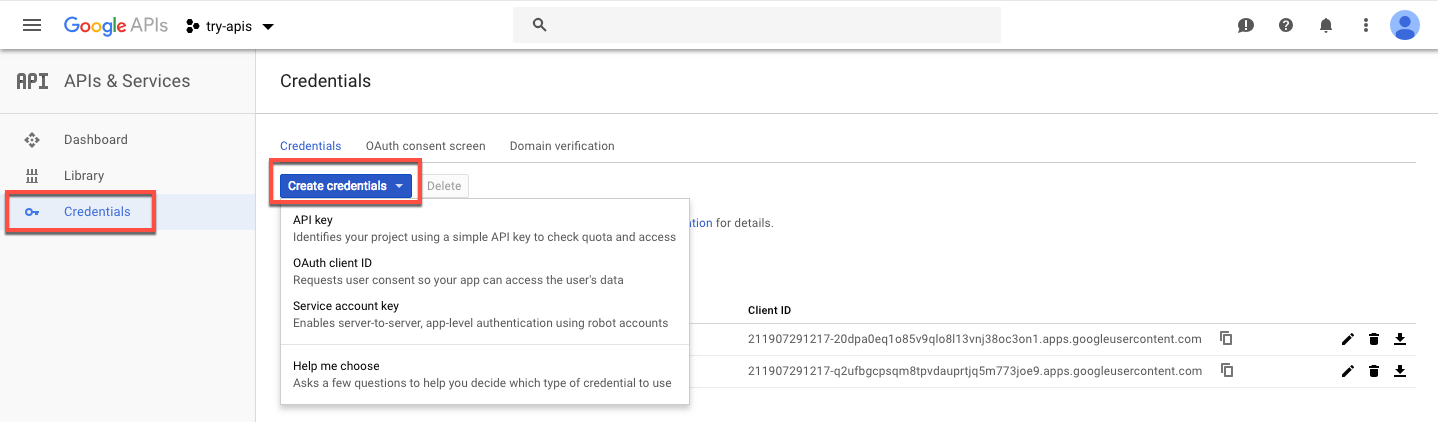1438x422 pixels.
Task: Download JSON for client 211907291217-20dpa0eq
Action: pos(1400,340)
